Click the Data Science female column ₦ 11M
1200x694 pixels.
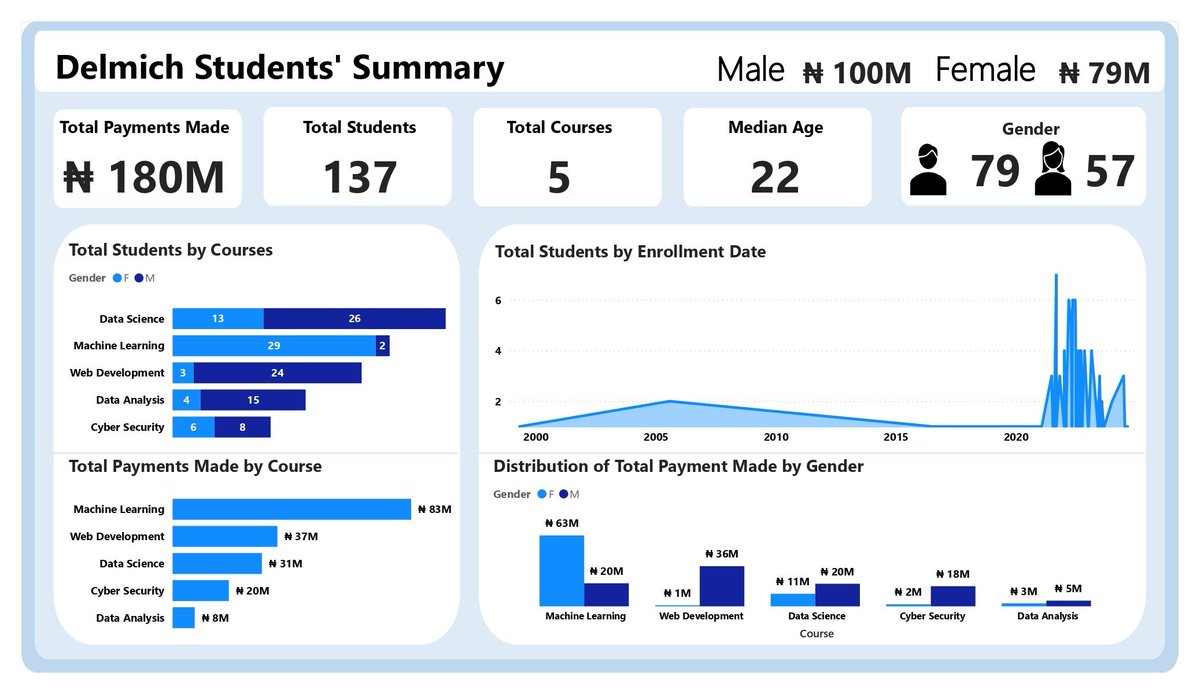tap(793, 600)
